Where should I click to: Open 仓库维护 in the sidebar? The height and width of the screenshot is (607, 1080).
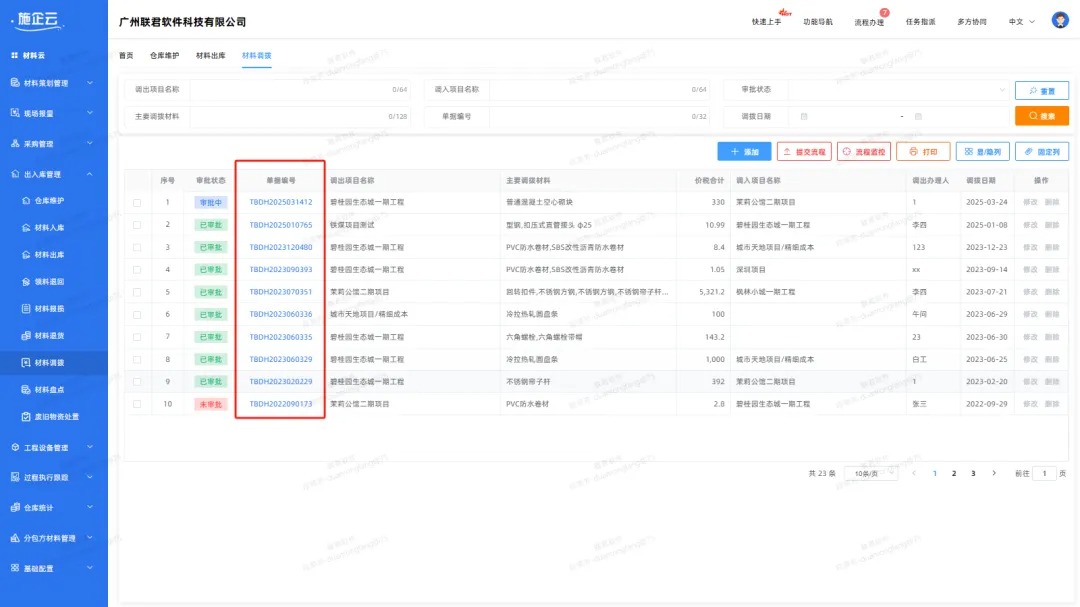point(49,201)
